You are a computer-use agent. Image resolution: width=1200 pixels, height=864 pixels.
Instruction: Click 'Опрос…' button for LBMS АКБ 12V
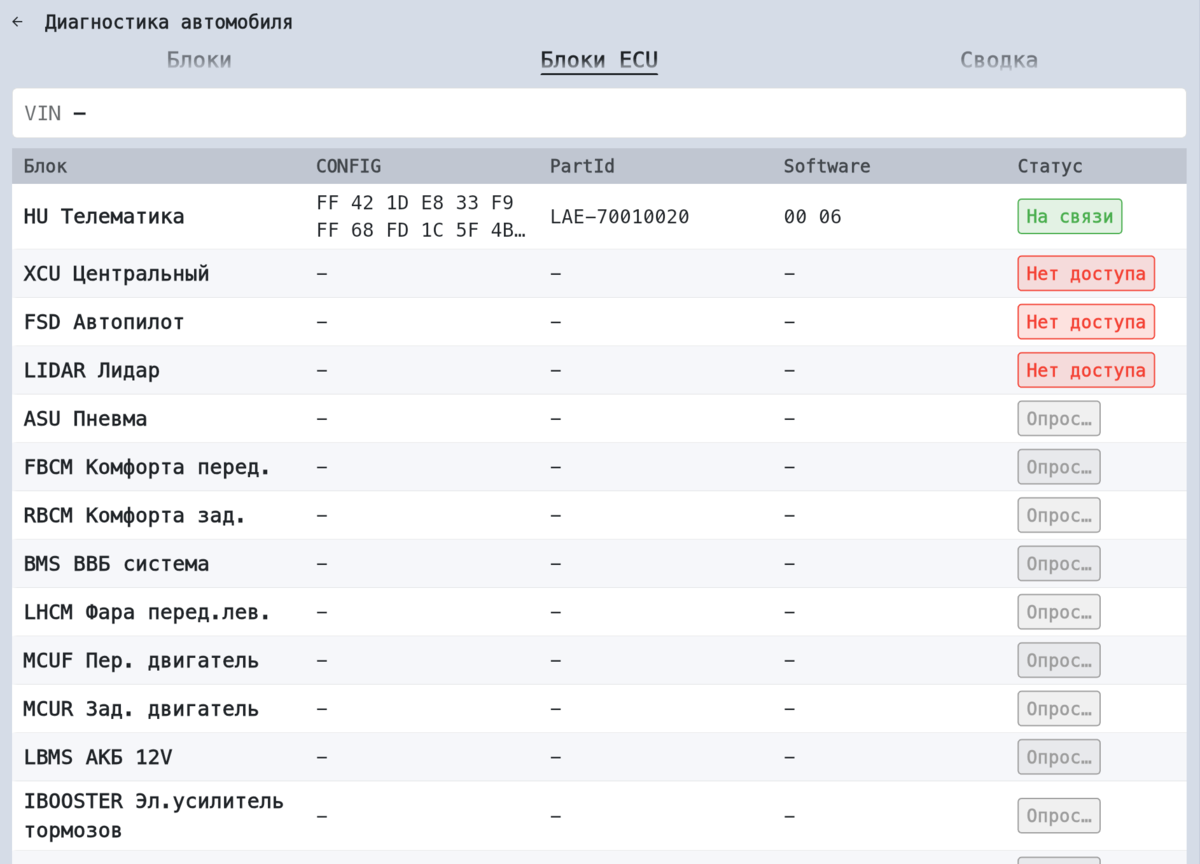(x=1059, y=757)
